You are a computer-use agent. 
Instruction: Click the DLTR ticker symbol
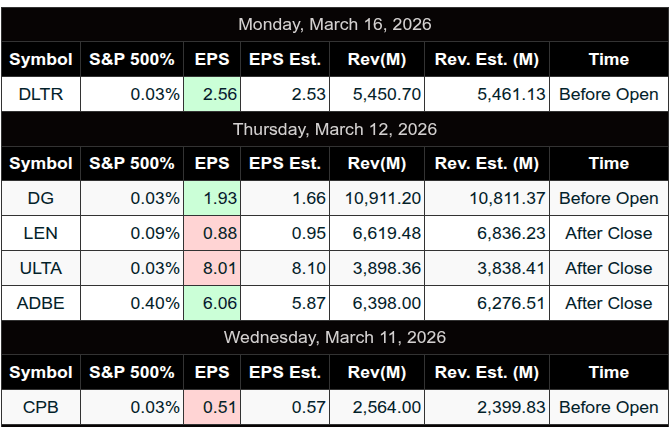coord(41,94)
